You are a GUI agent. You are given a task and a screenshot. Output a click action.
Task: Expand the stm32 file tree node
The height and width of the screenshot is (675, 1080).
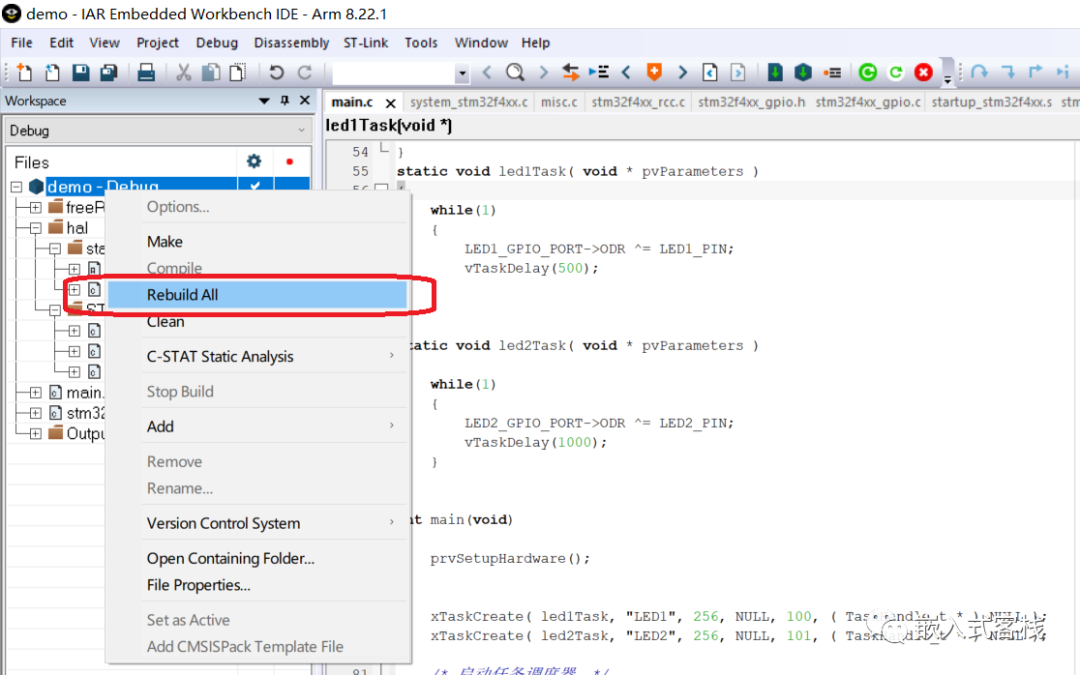click(36, 413)
